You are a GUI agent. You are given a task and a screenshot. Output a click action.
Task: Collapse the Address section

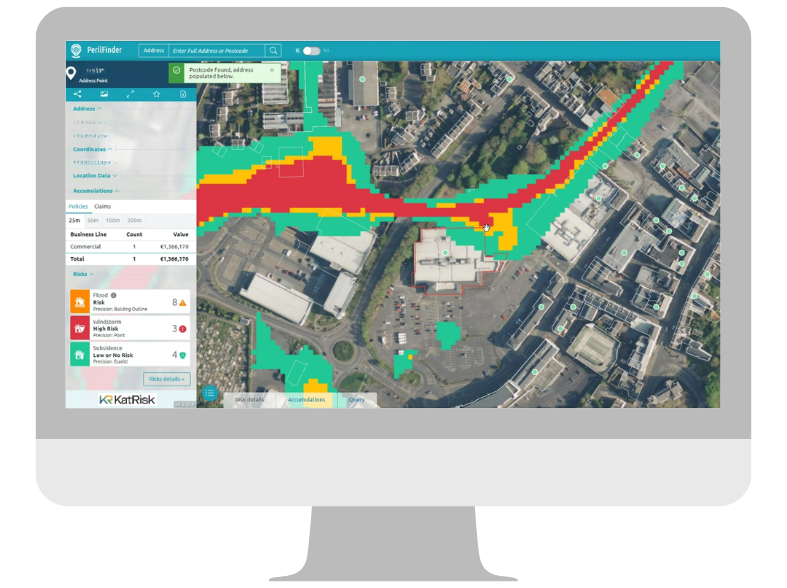pyautogui.click(x=86, y=108)
